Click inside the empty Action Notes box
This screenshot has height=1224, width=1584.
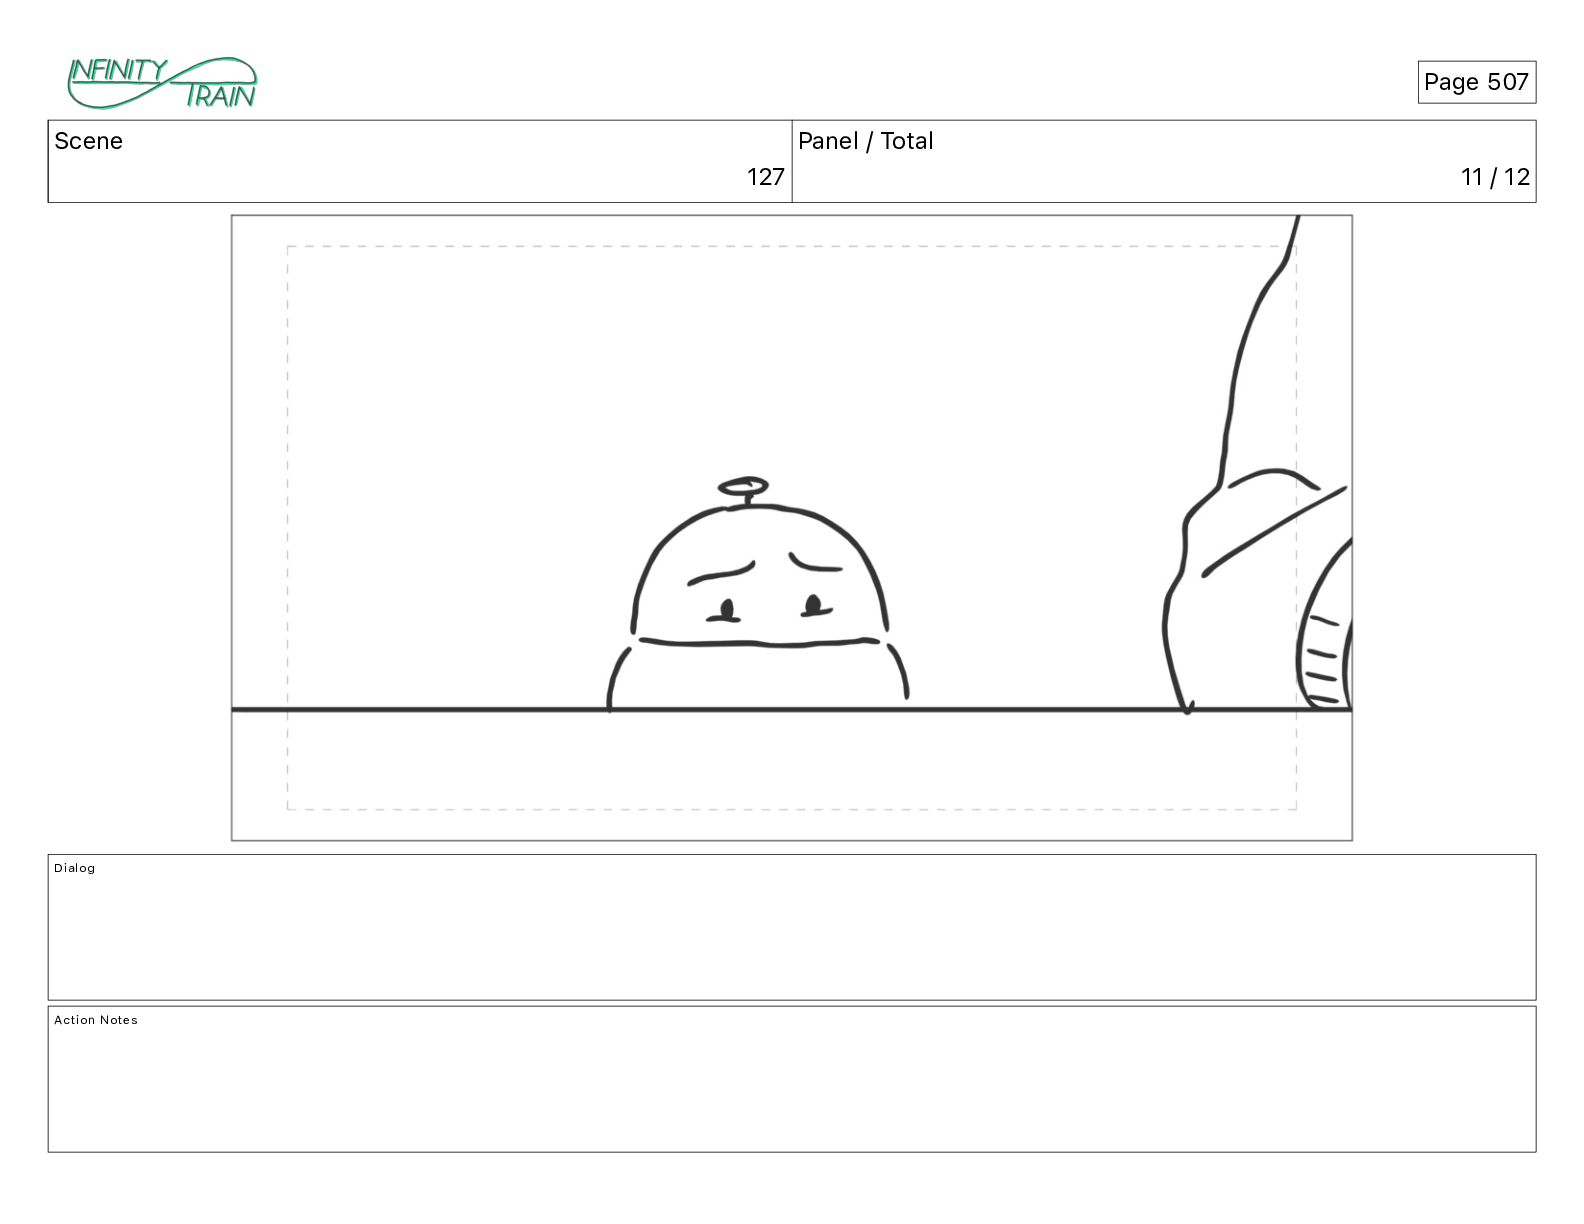[x=792, y=1079]
